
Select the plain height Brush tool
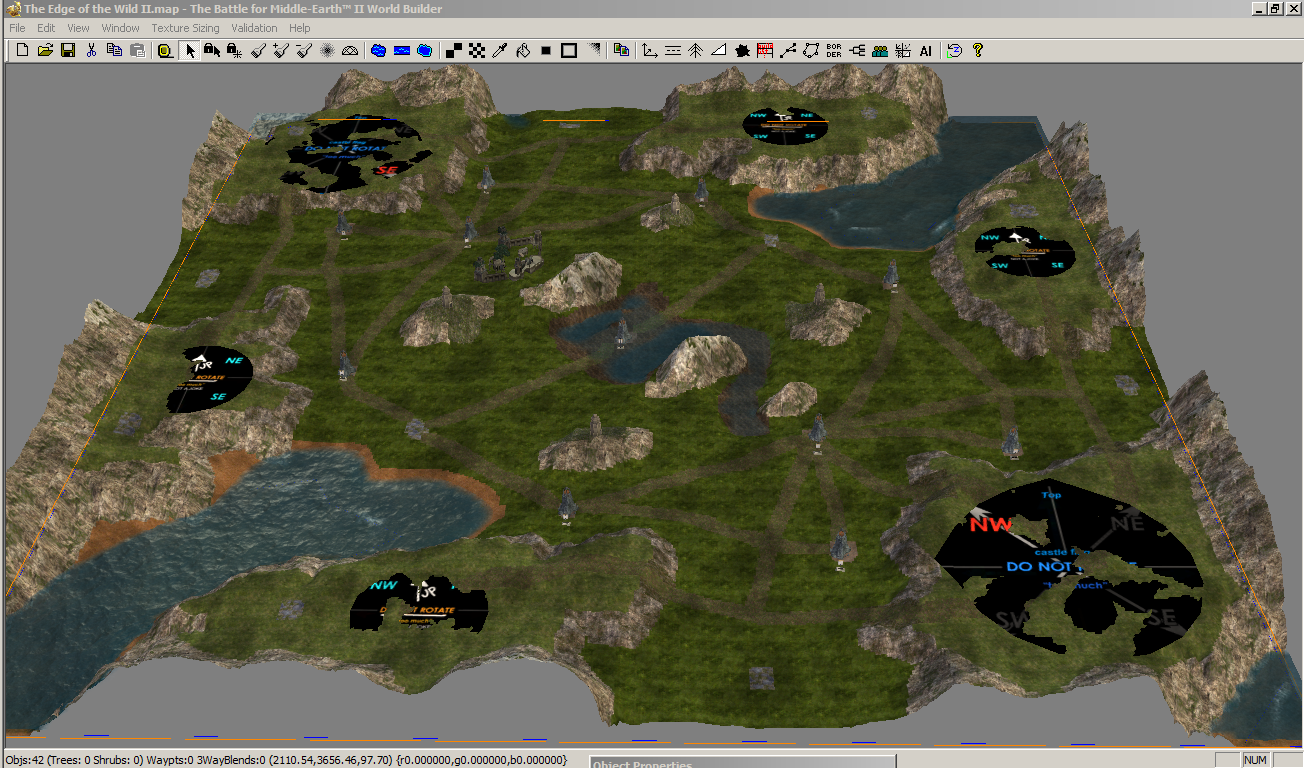pos(258,50)
